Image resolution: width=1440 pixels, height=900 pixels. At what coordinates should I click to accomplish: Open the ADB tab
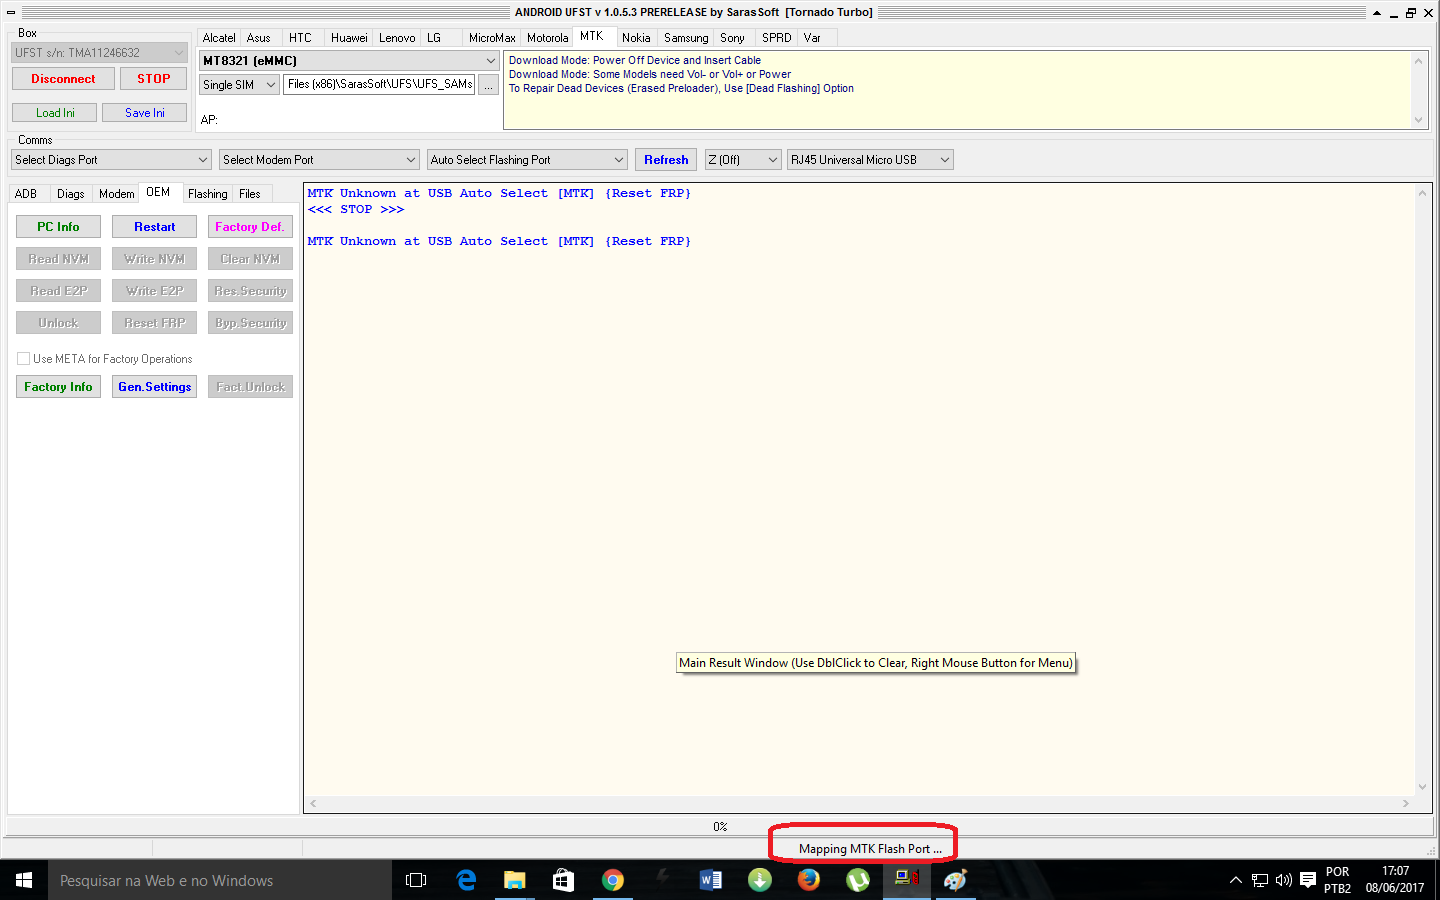coord(26,194)
